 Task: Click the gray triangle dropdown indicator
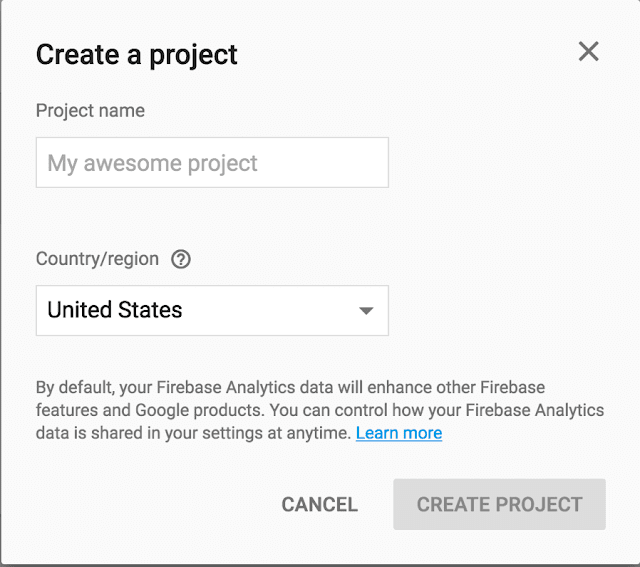coord(366,311)
